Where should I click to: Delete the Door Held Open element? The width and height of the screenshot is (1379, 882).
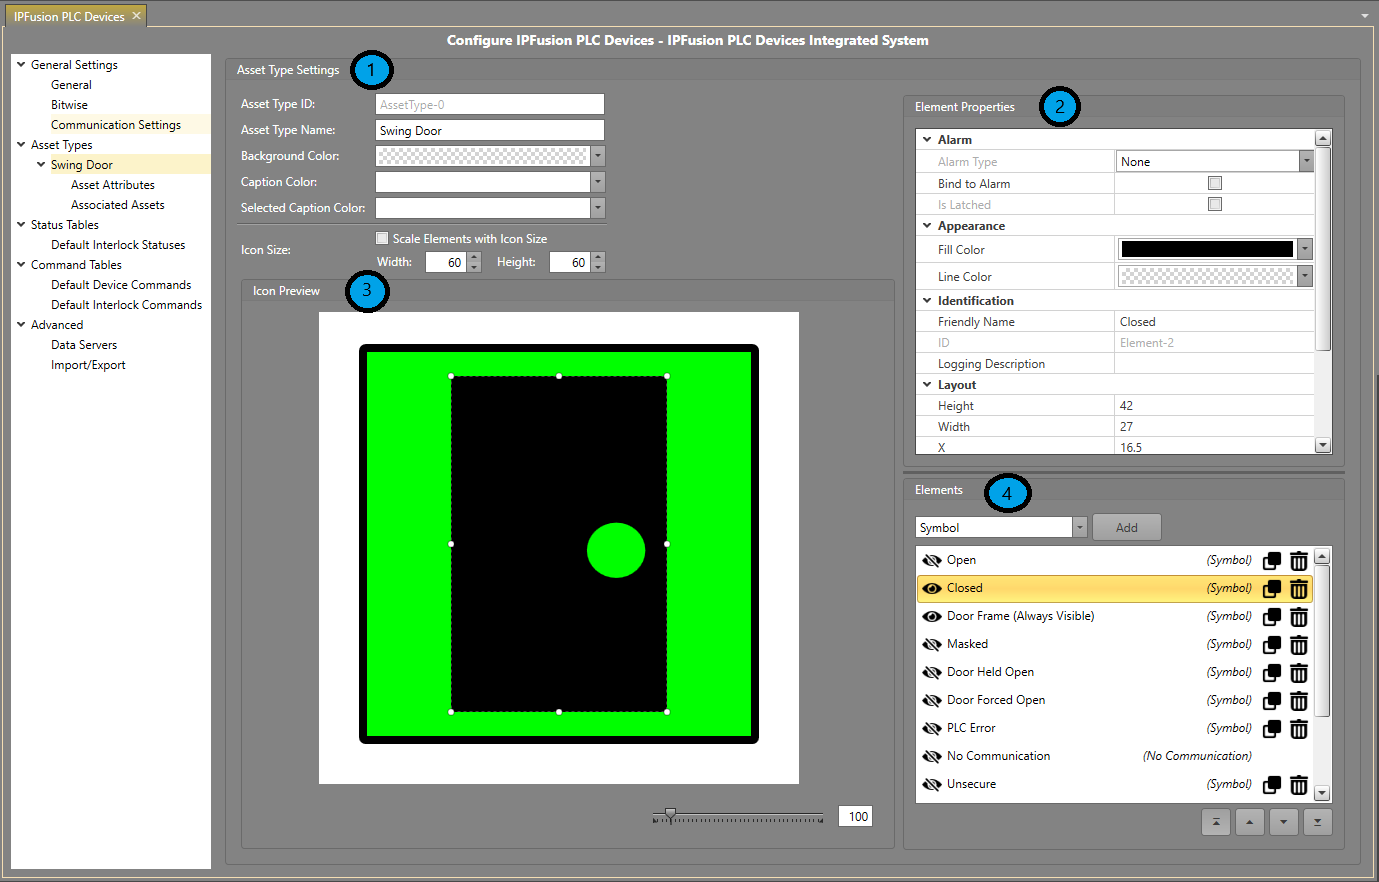pyautogui.click(x=1298, y=673)
